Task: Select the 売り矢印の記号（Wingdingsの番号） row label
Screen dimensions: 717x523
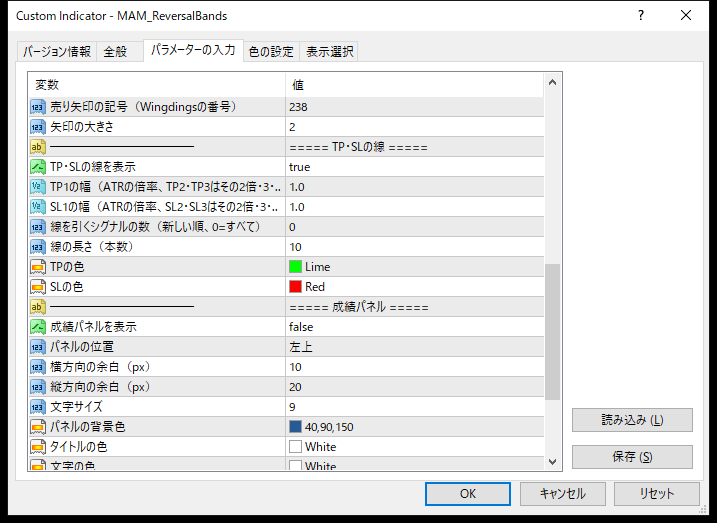Action: coord(144,107)
